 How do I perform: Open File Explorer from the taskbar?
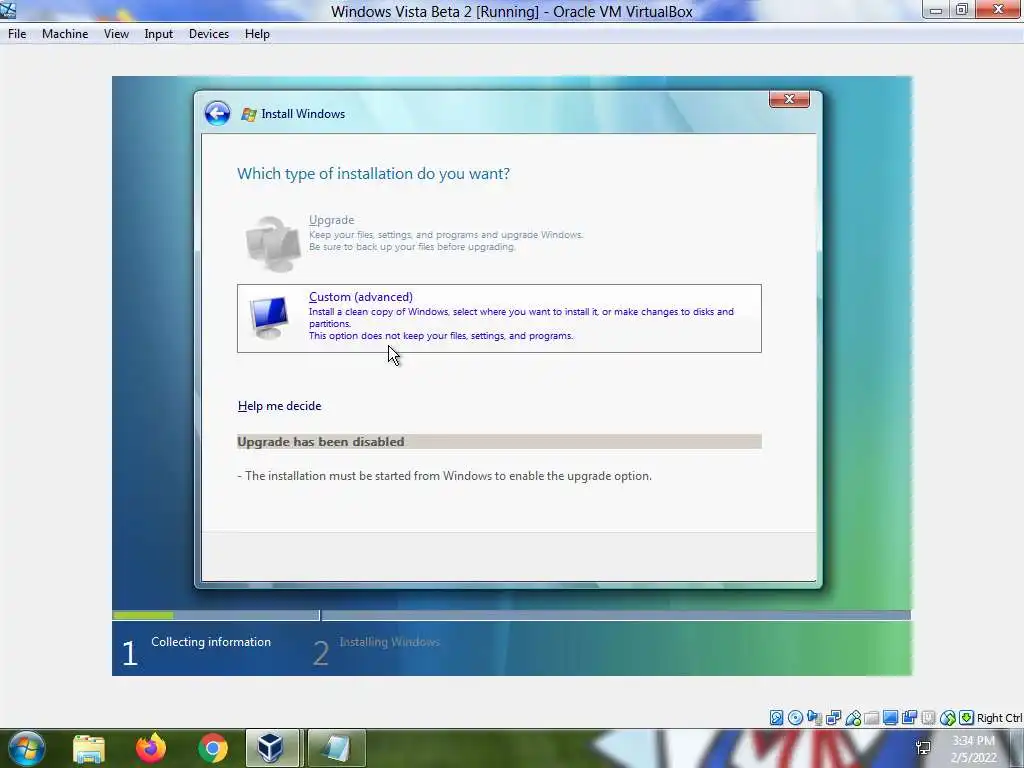tap(89, 748)
